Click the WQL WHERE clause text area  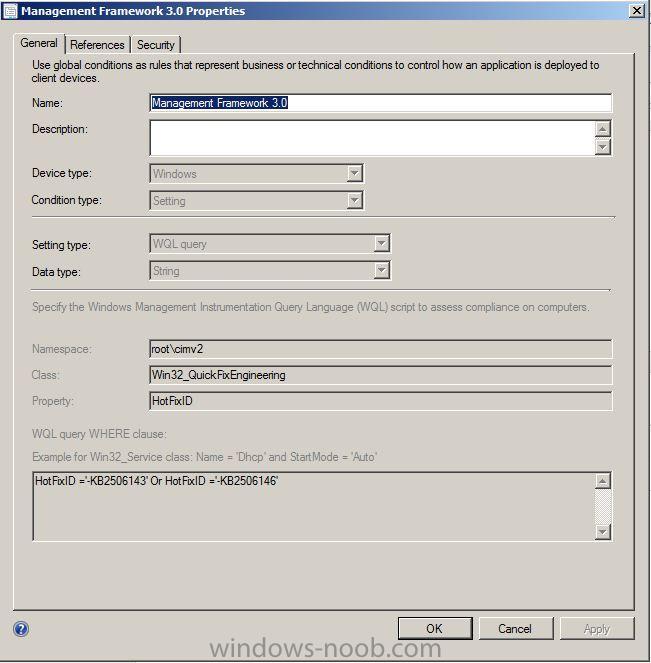coord(314,506)
